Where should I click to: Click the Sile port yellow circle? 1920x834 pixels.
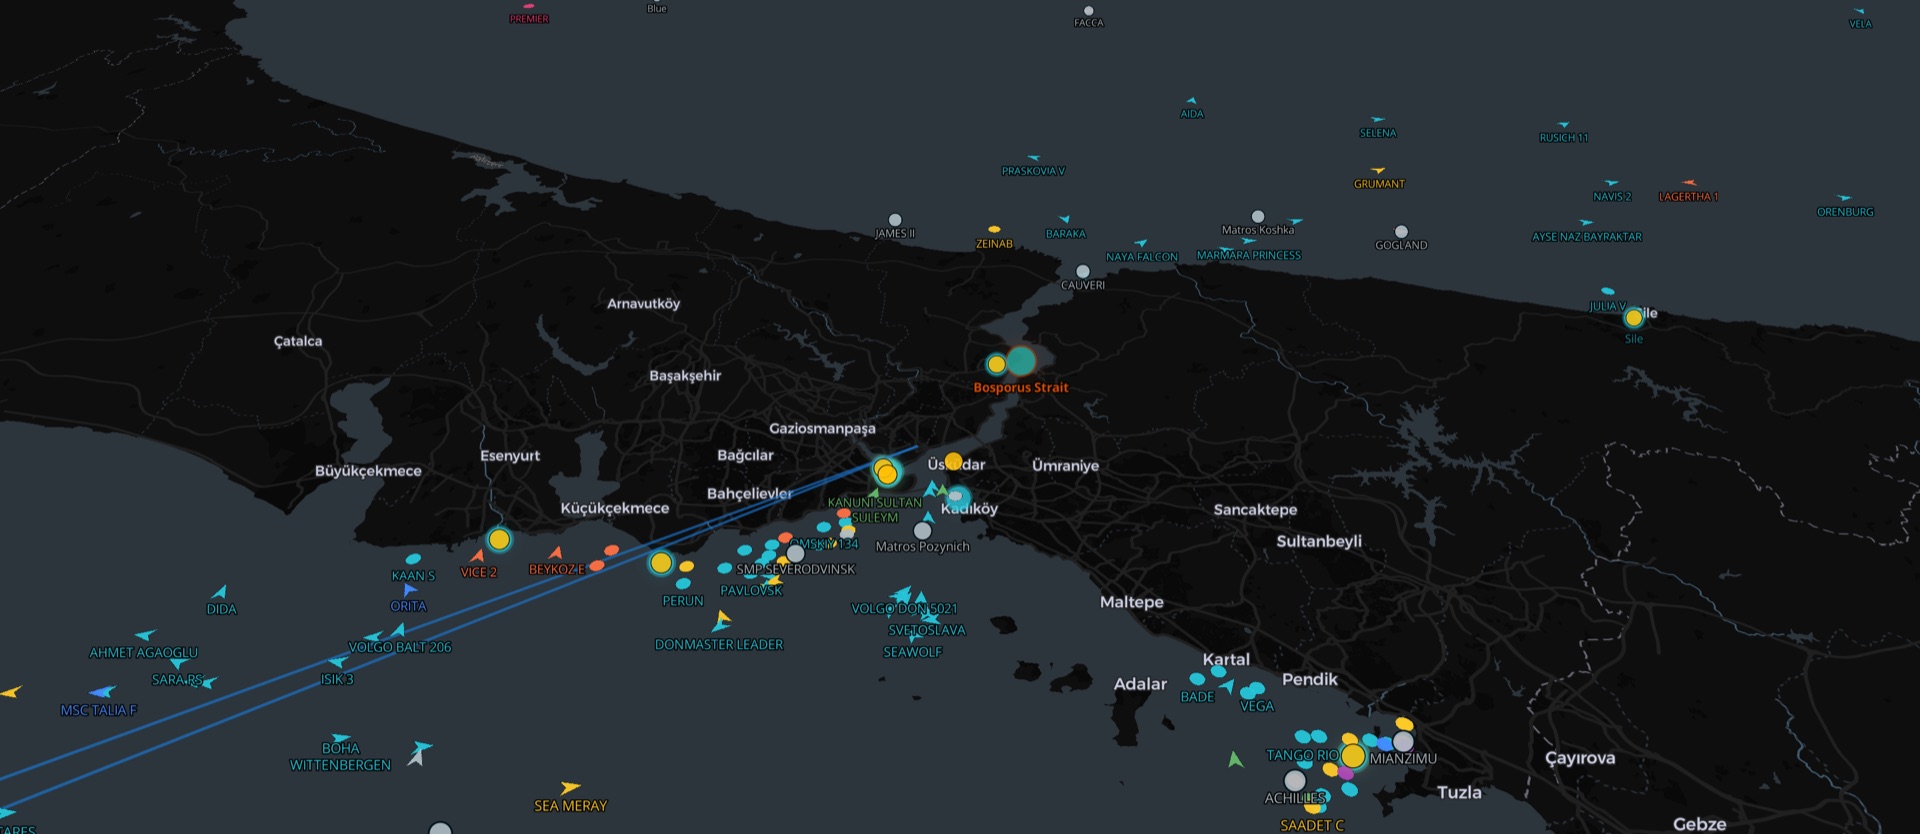[1633, 318]
